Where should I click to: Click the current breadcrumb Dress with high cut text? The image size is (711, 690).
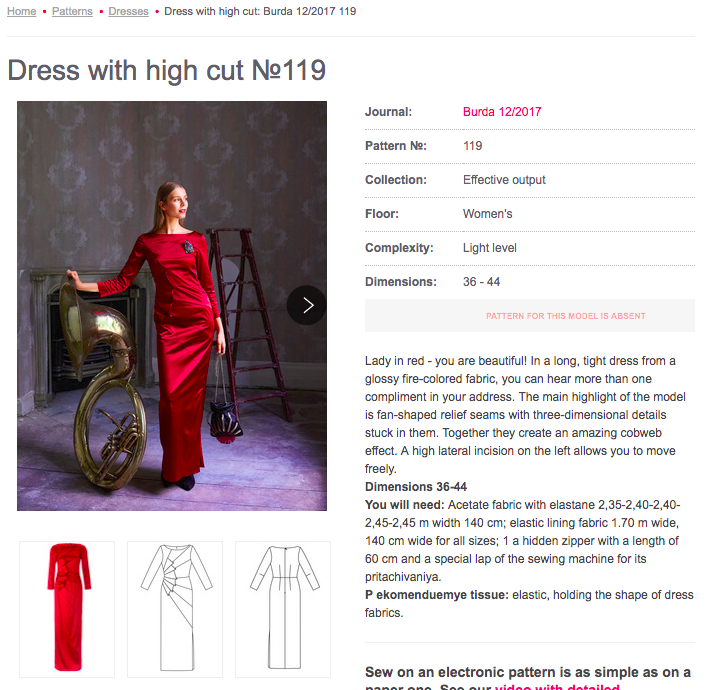coord(260,11)
